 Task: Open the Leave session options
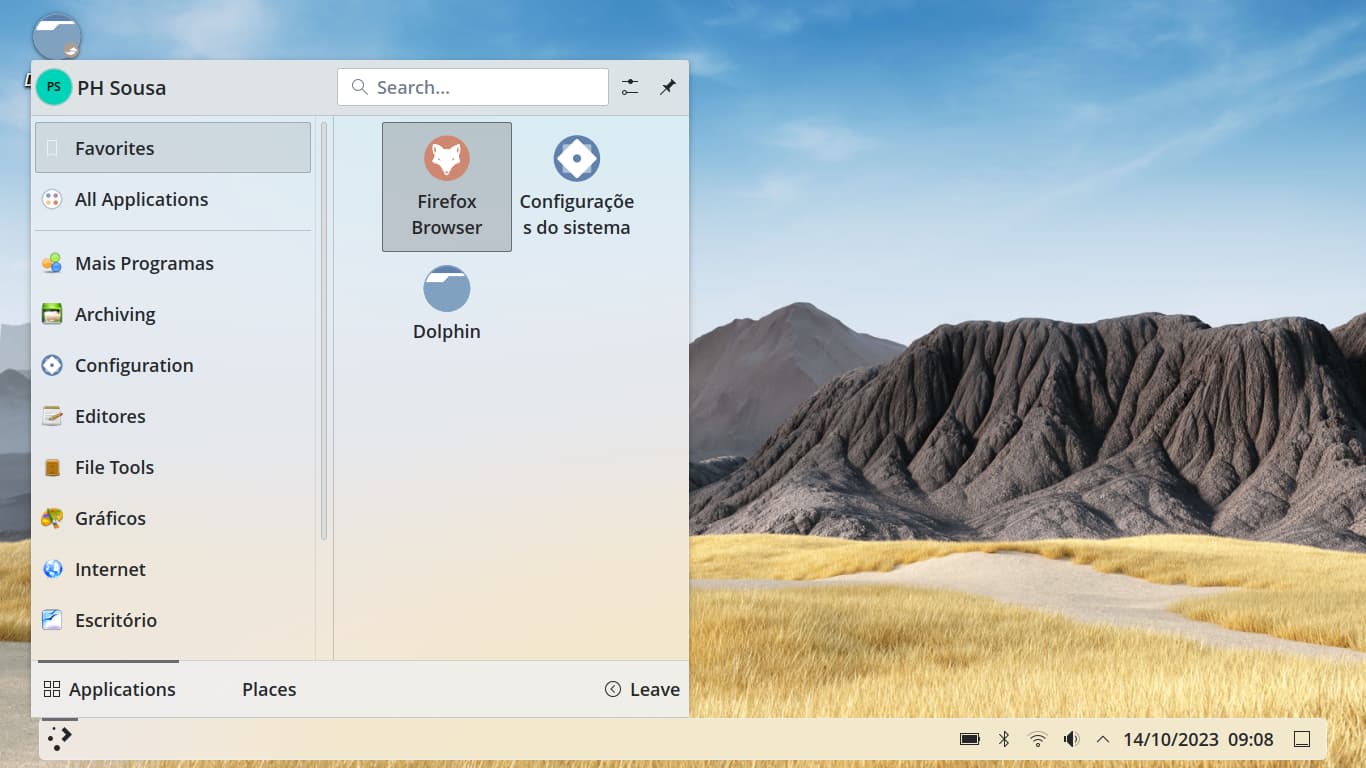642,689
